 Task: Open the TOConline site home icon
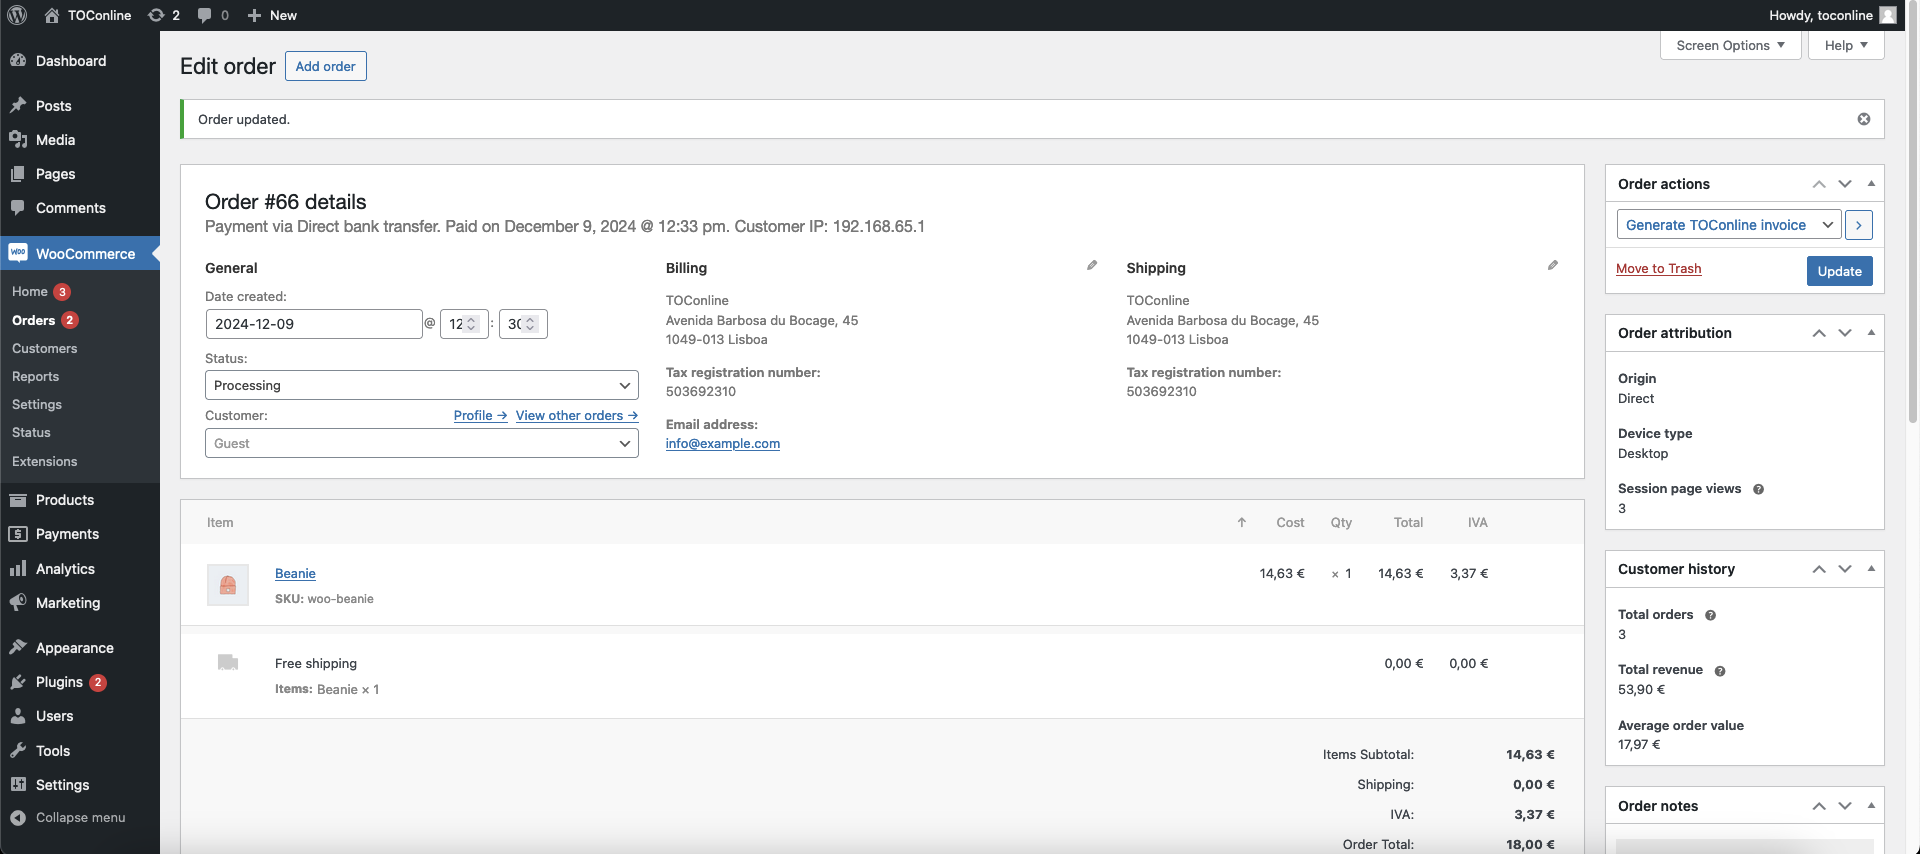point(52,15)
